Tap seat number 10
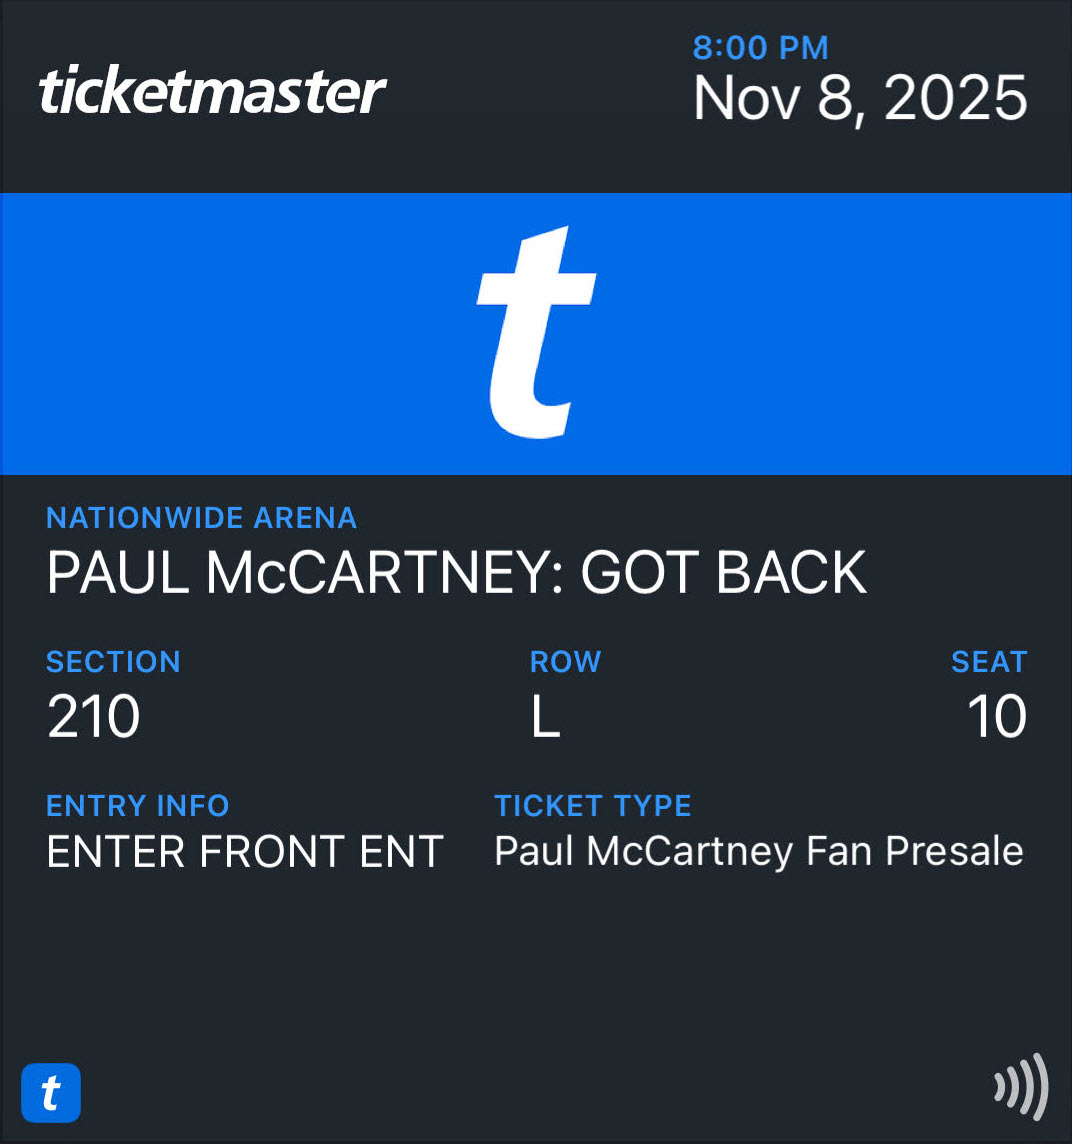Image resolution: width=1072 pixels, height=1144 pixels. [x=996, y=717]
